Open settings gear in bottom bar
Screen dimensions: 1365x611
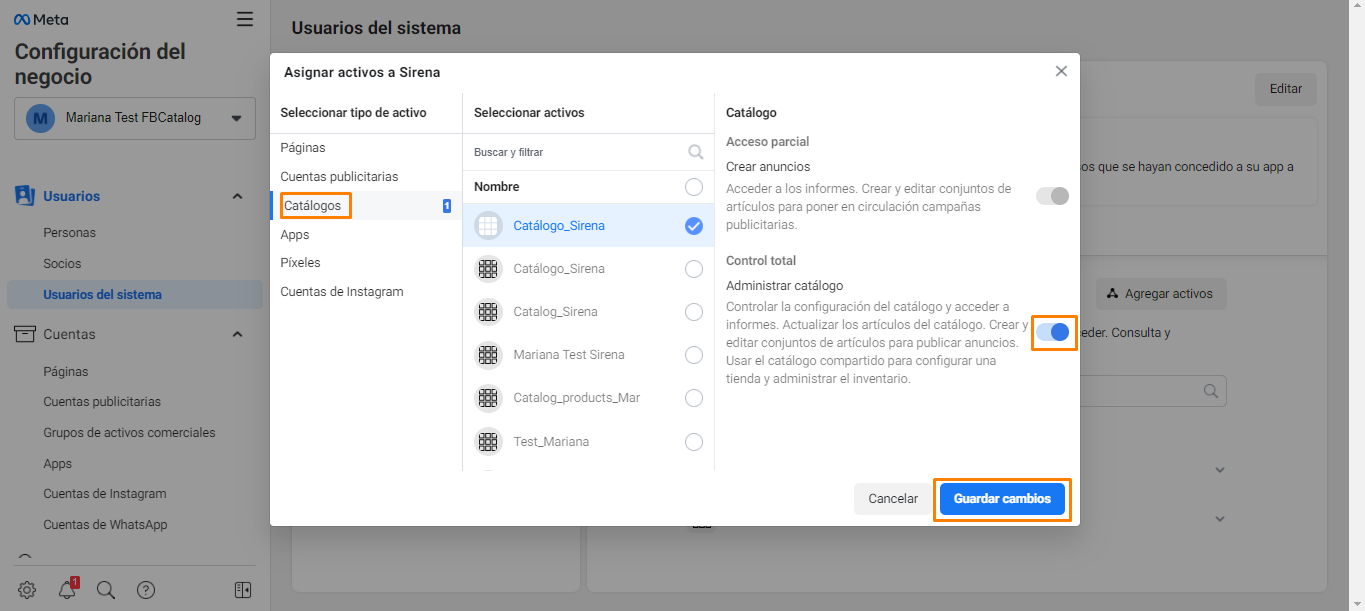coord(27,589)
